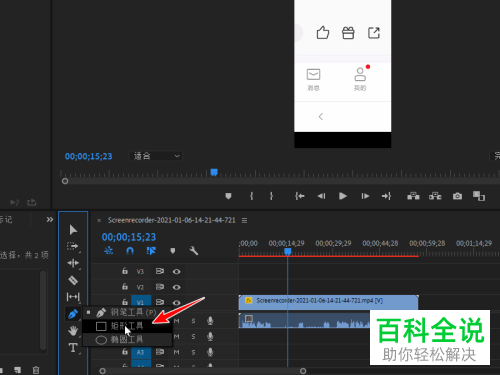Select the Track Select Forward tool

pyautogui.click(x=73, y=246)
